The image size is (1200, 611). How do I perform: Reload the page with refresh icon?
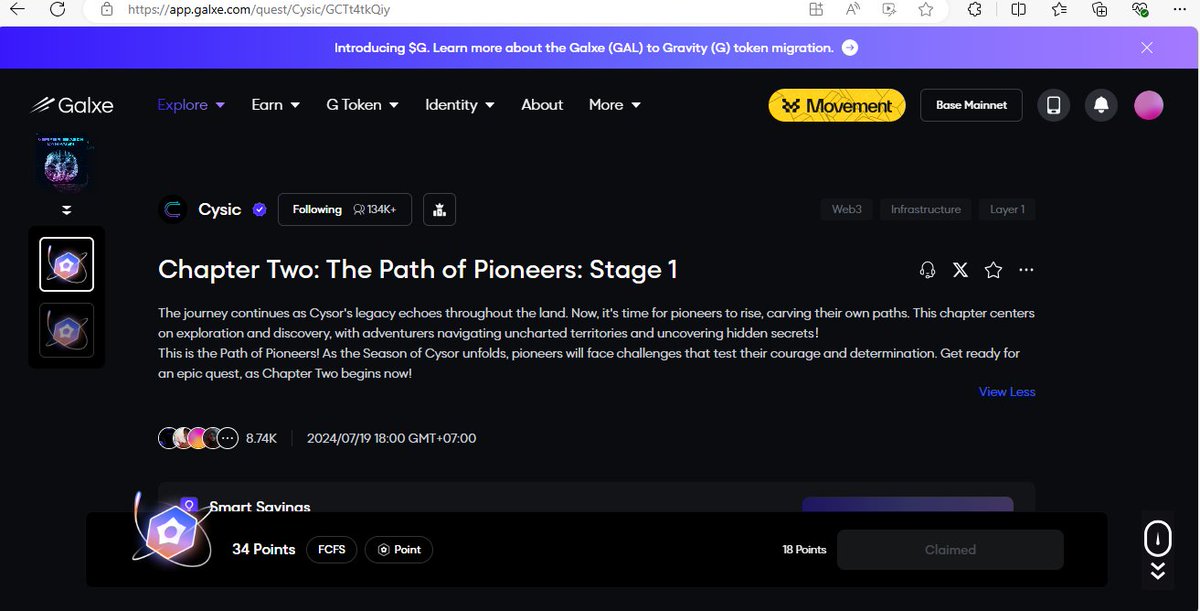tap(58, 9)
